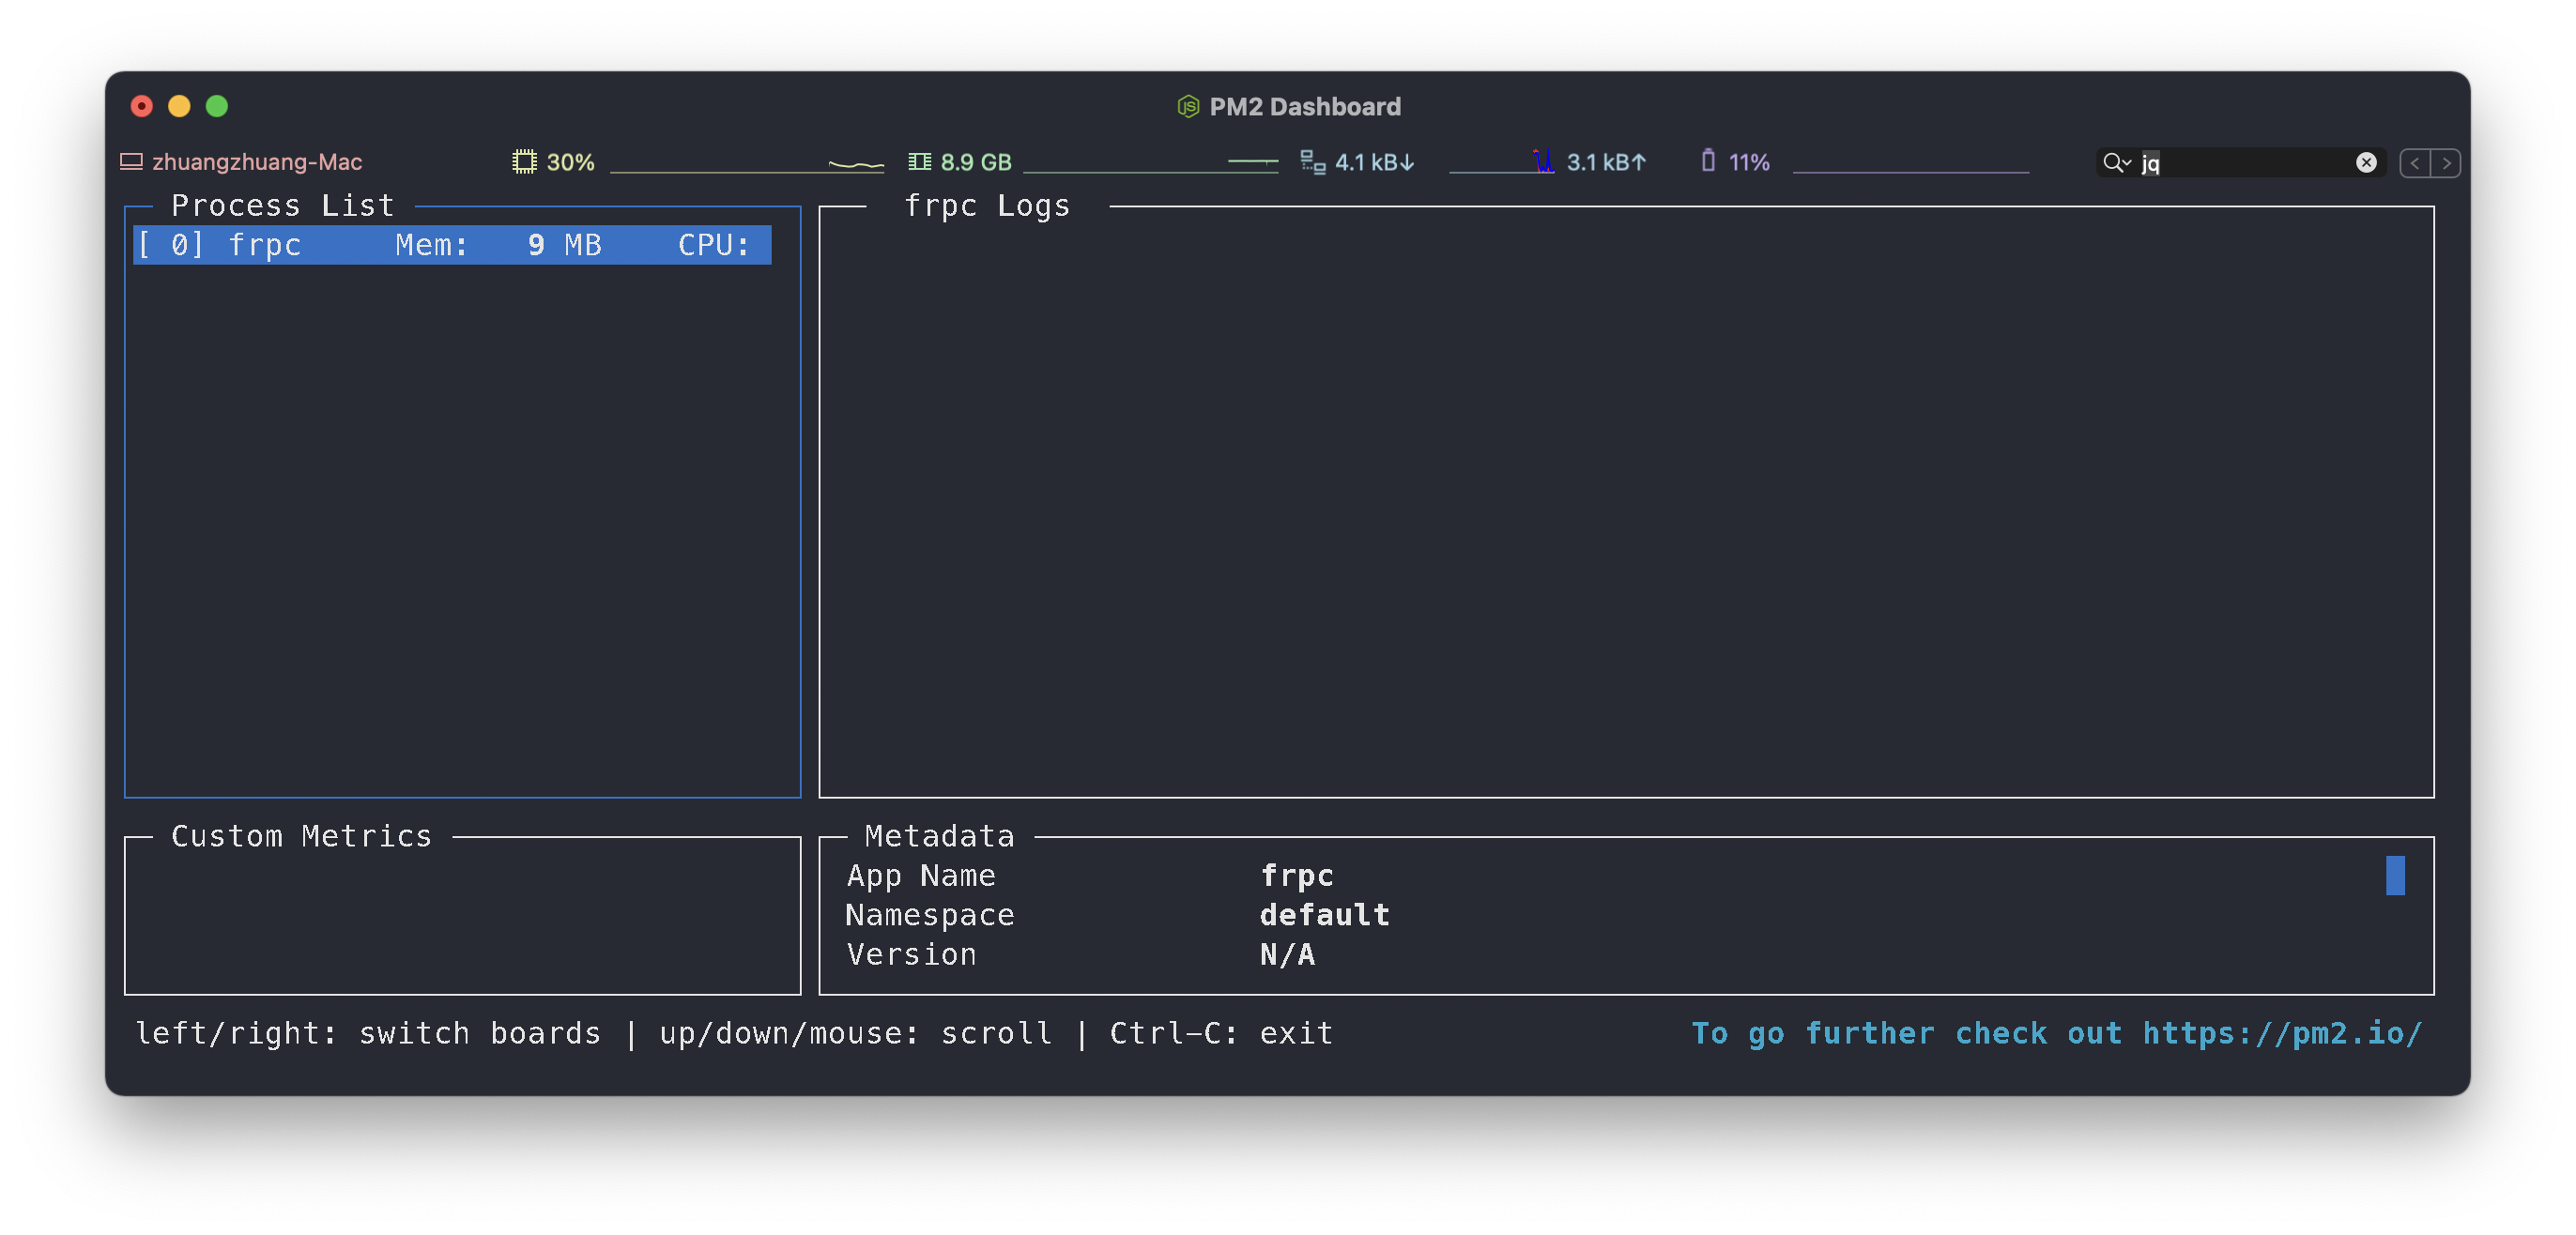Image resolution: width=2576 pixels, height=1235 pixels.
Task: Click the "Version" metadata label
Action: (911, 954)
